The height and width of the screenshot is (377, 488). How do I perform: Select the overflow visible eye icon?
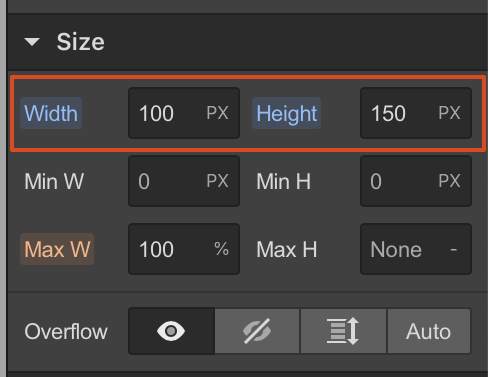[171, 331]
